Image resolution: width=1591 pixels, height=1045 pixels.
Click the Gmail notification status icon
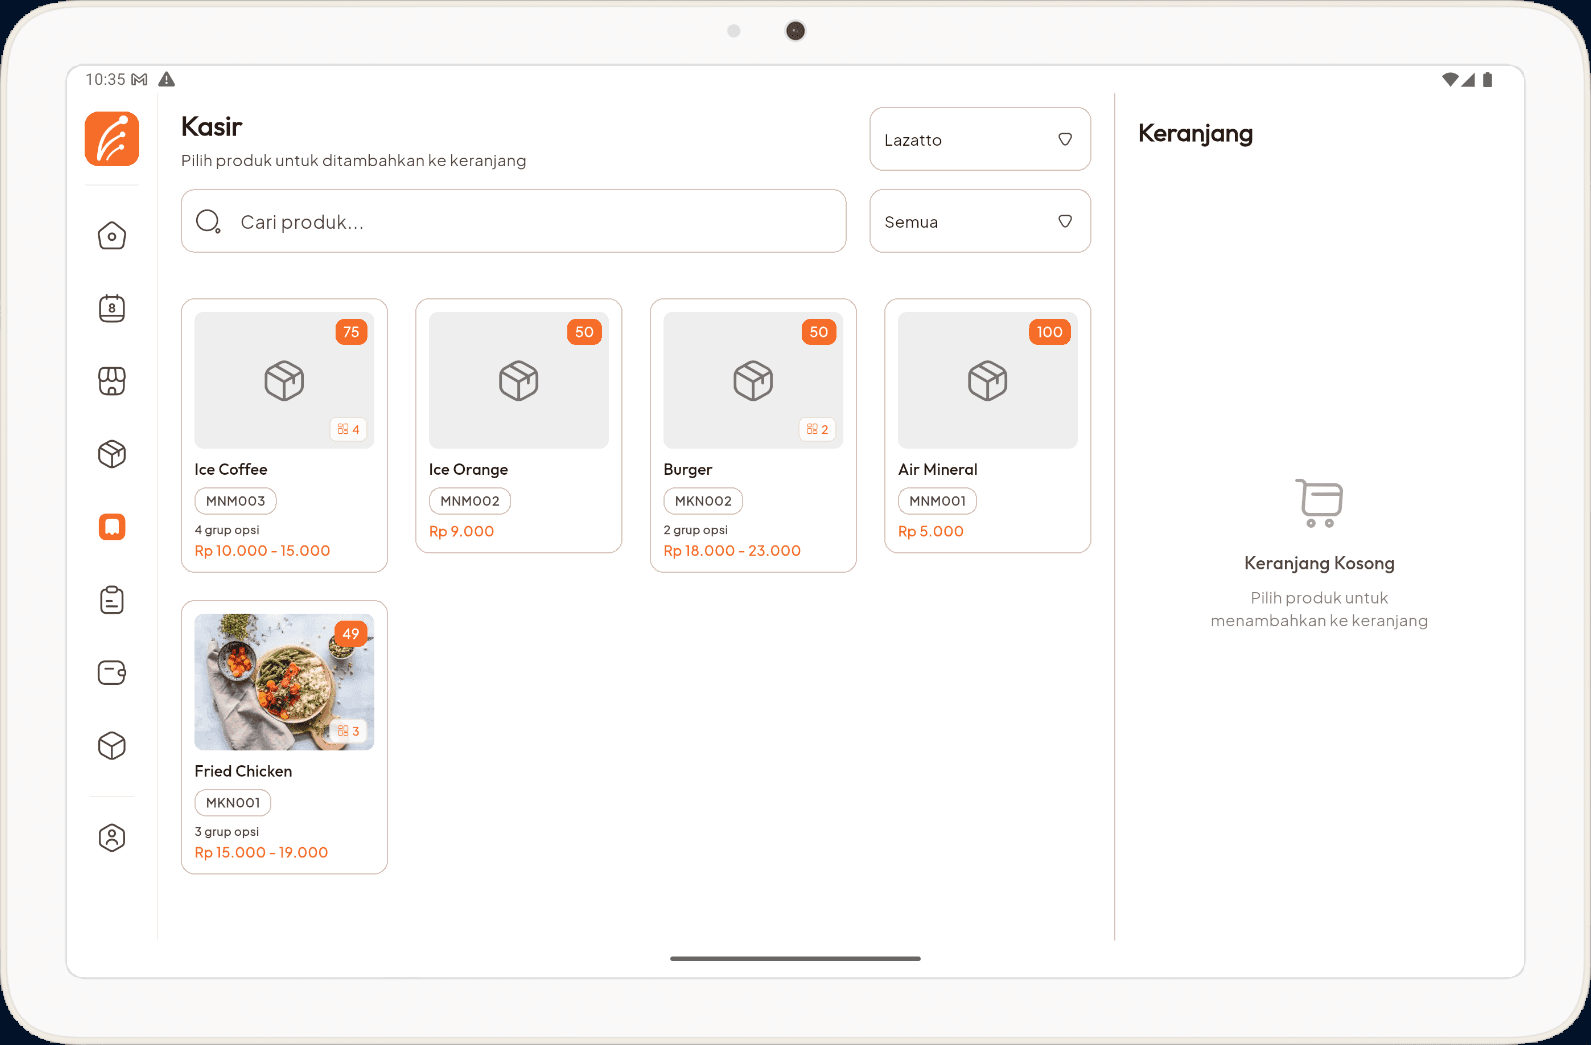point(140,79)
